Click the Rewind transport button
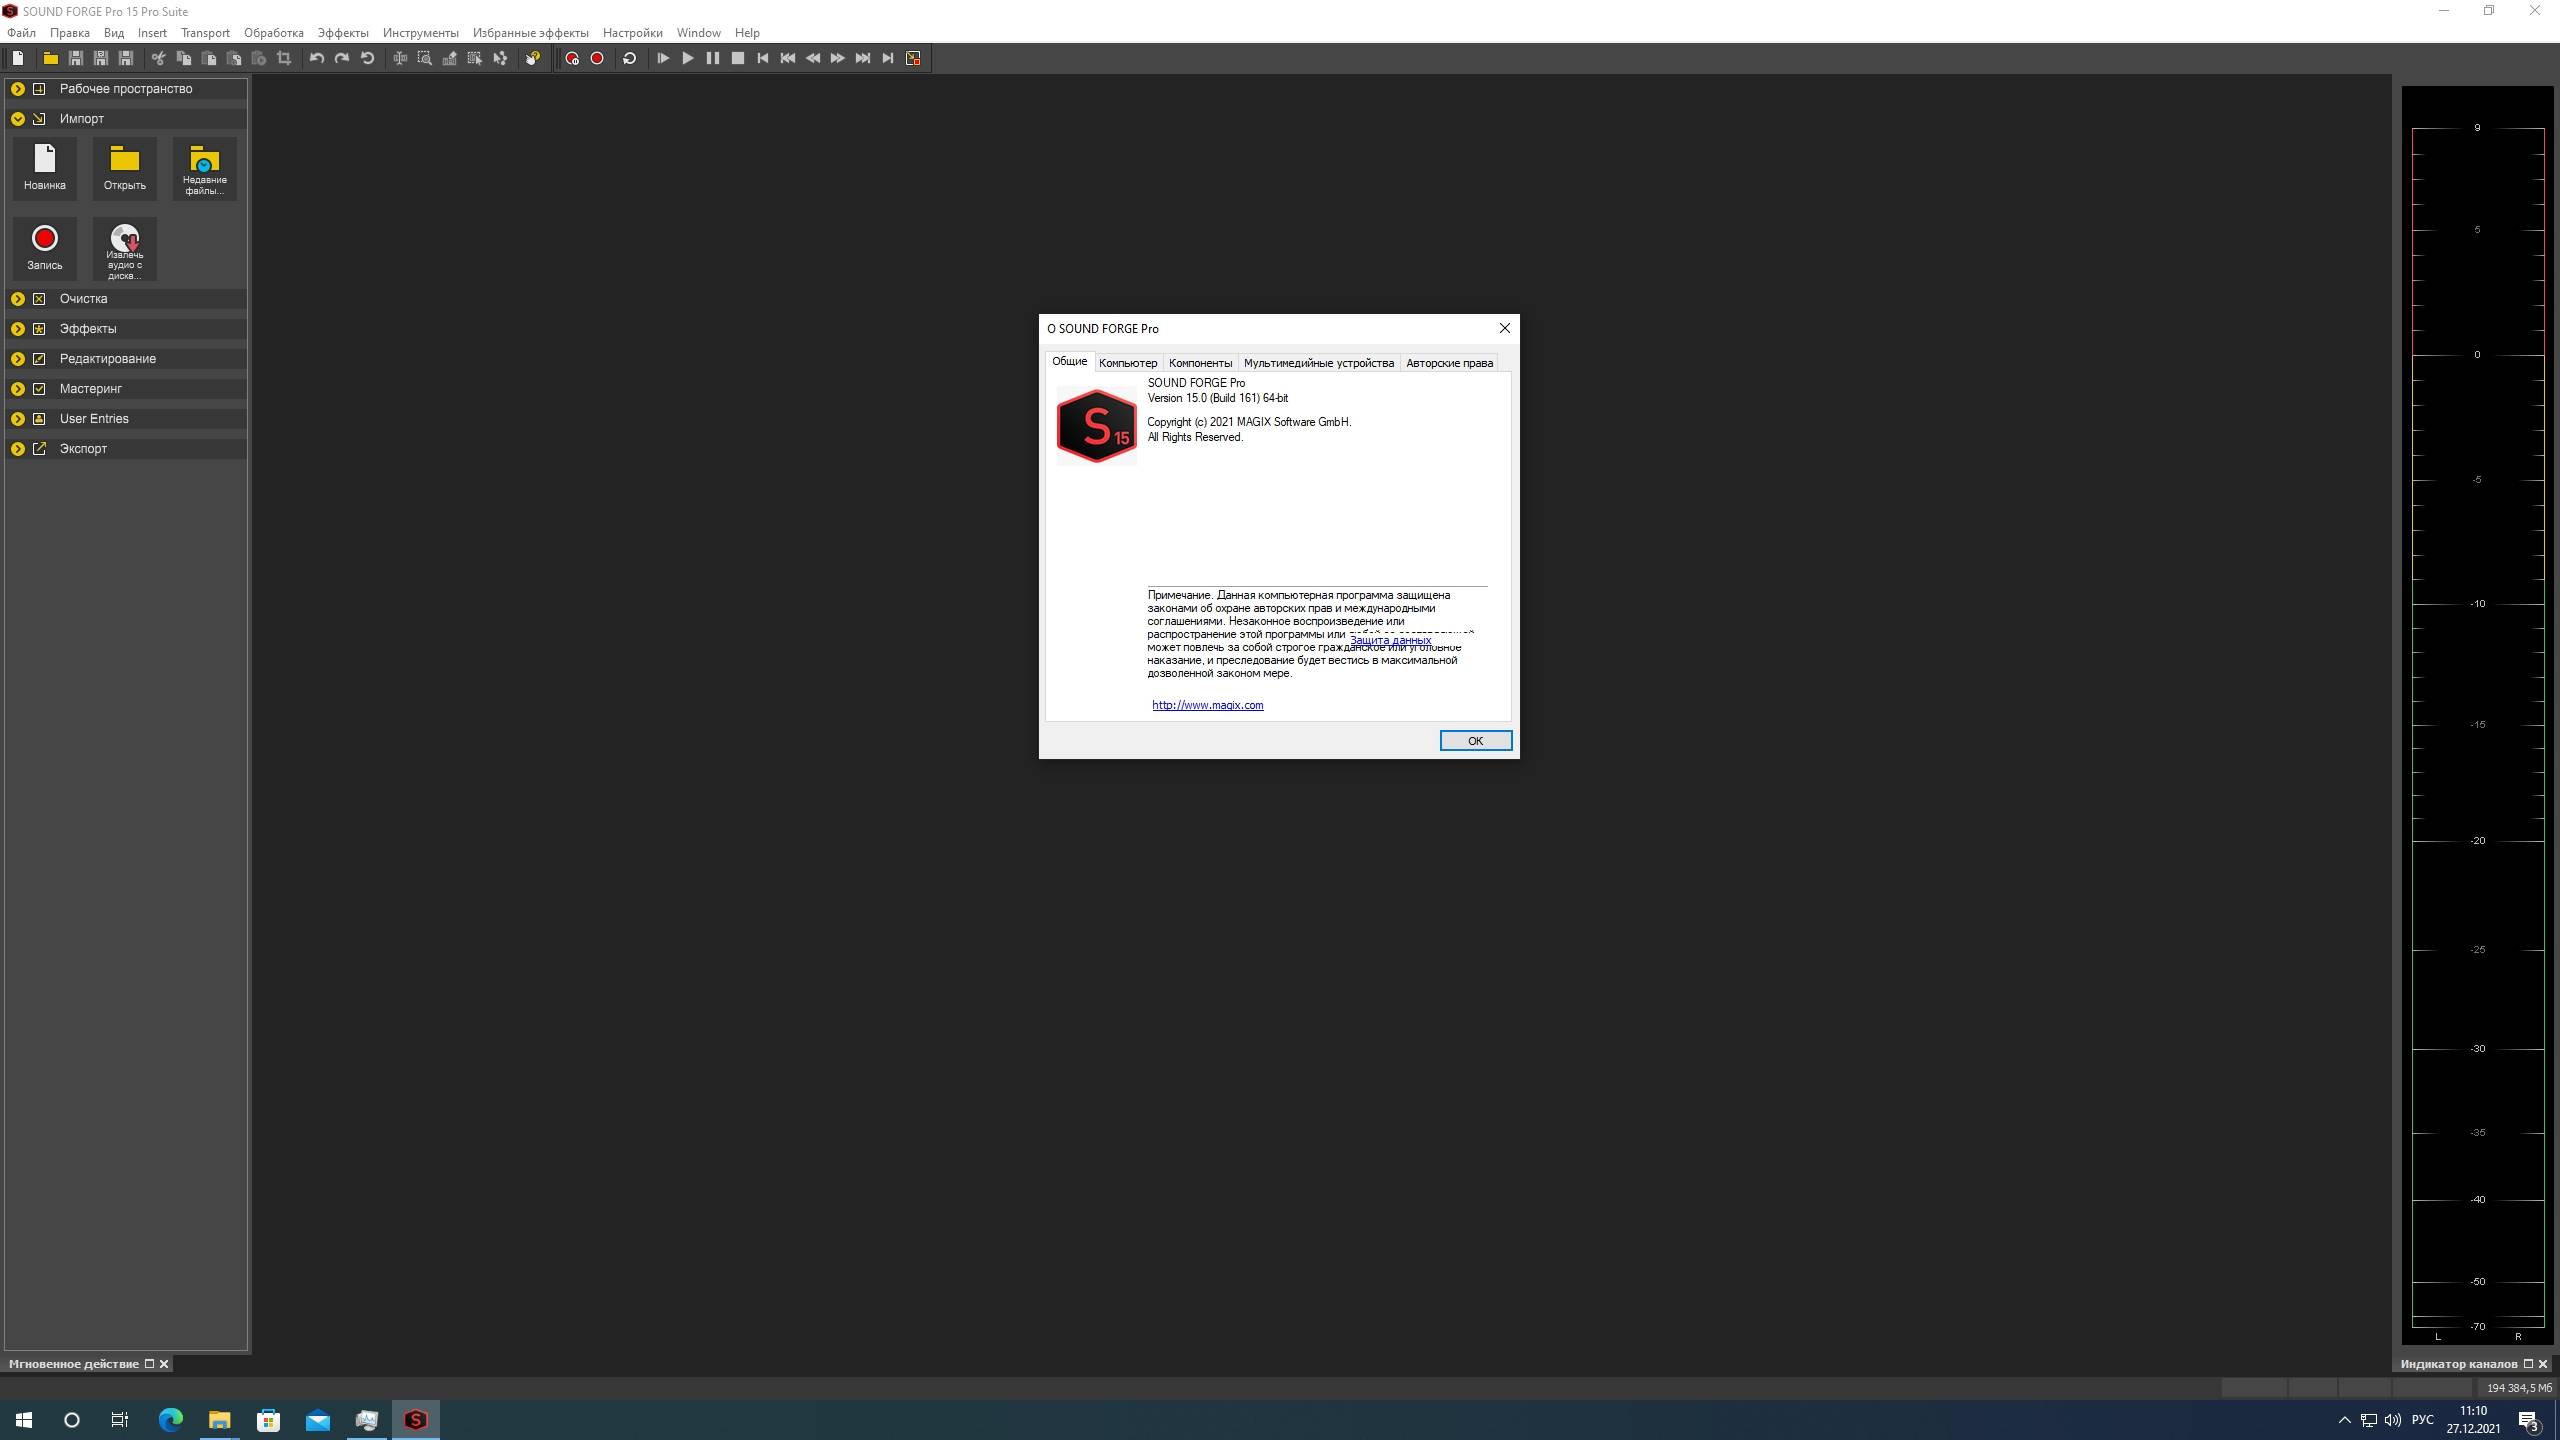 point(813,58)
